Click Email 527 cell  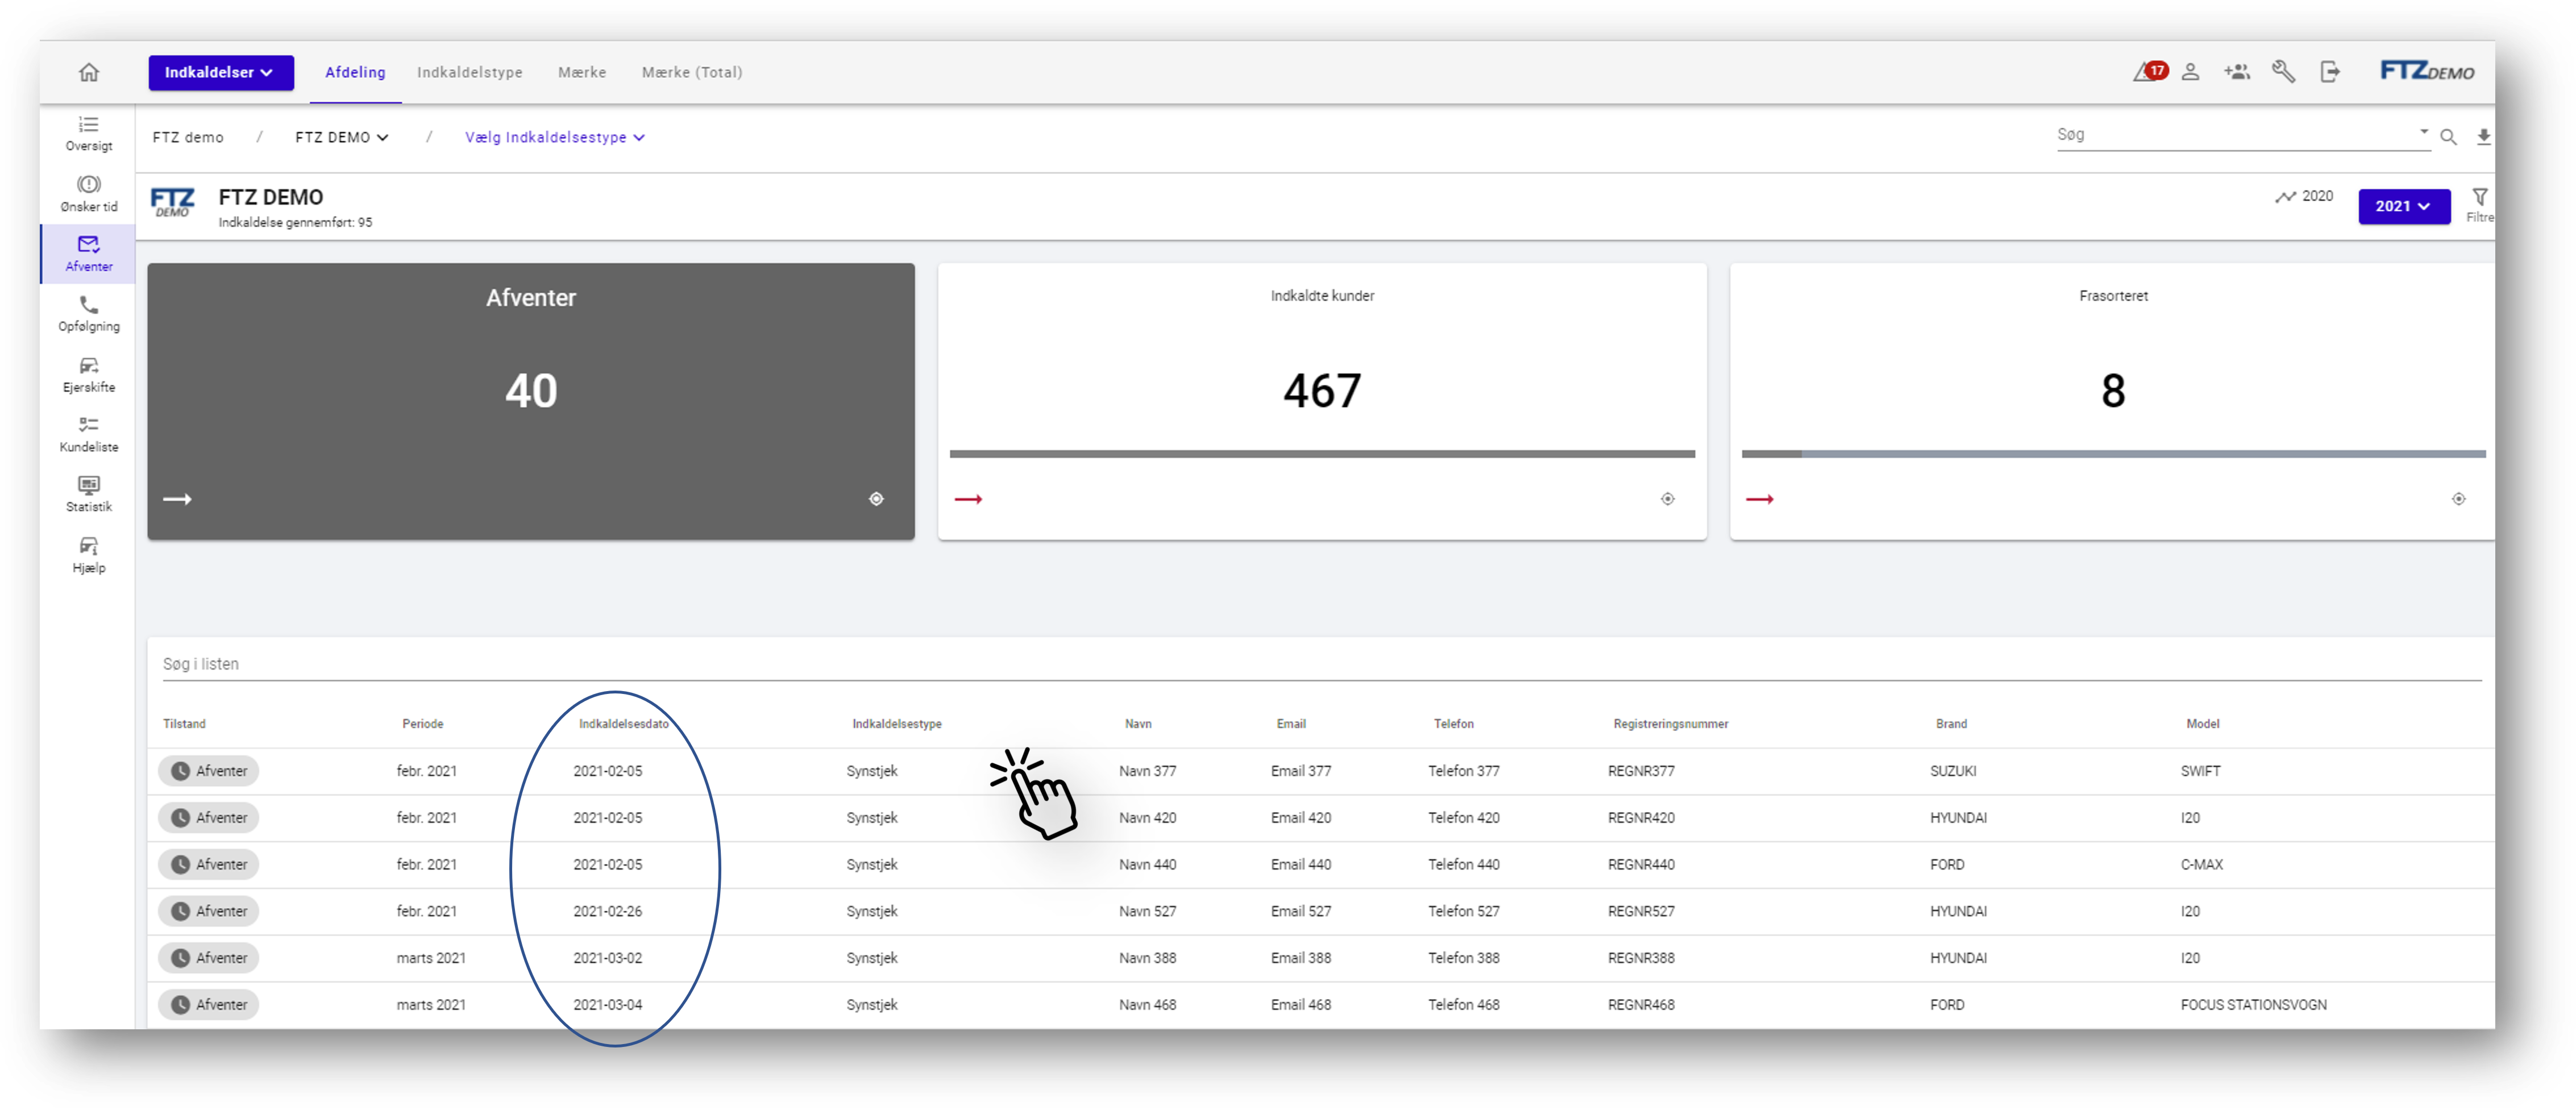coord(1301,912)
